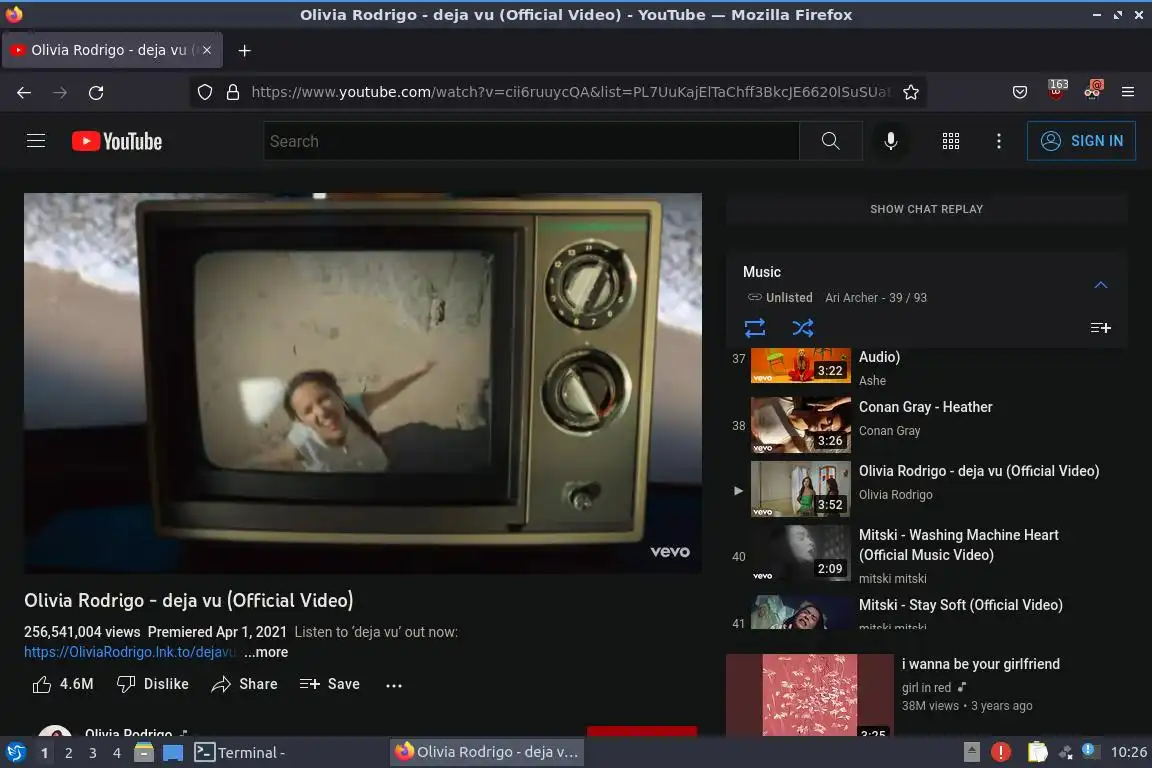1152x768 pixels.
Task: Open uBlock extension with 163 badge
Action: coord(1056,90)
